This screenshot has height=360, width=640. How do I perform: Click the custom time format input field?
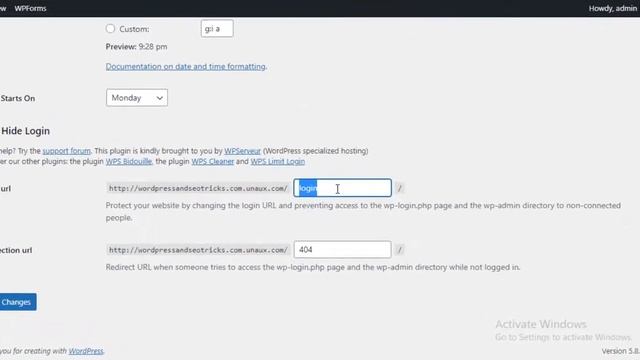point(217,29)
